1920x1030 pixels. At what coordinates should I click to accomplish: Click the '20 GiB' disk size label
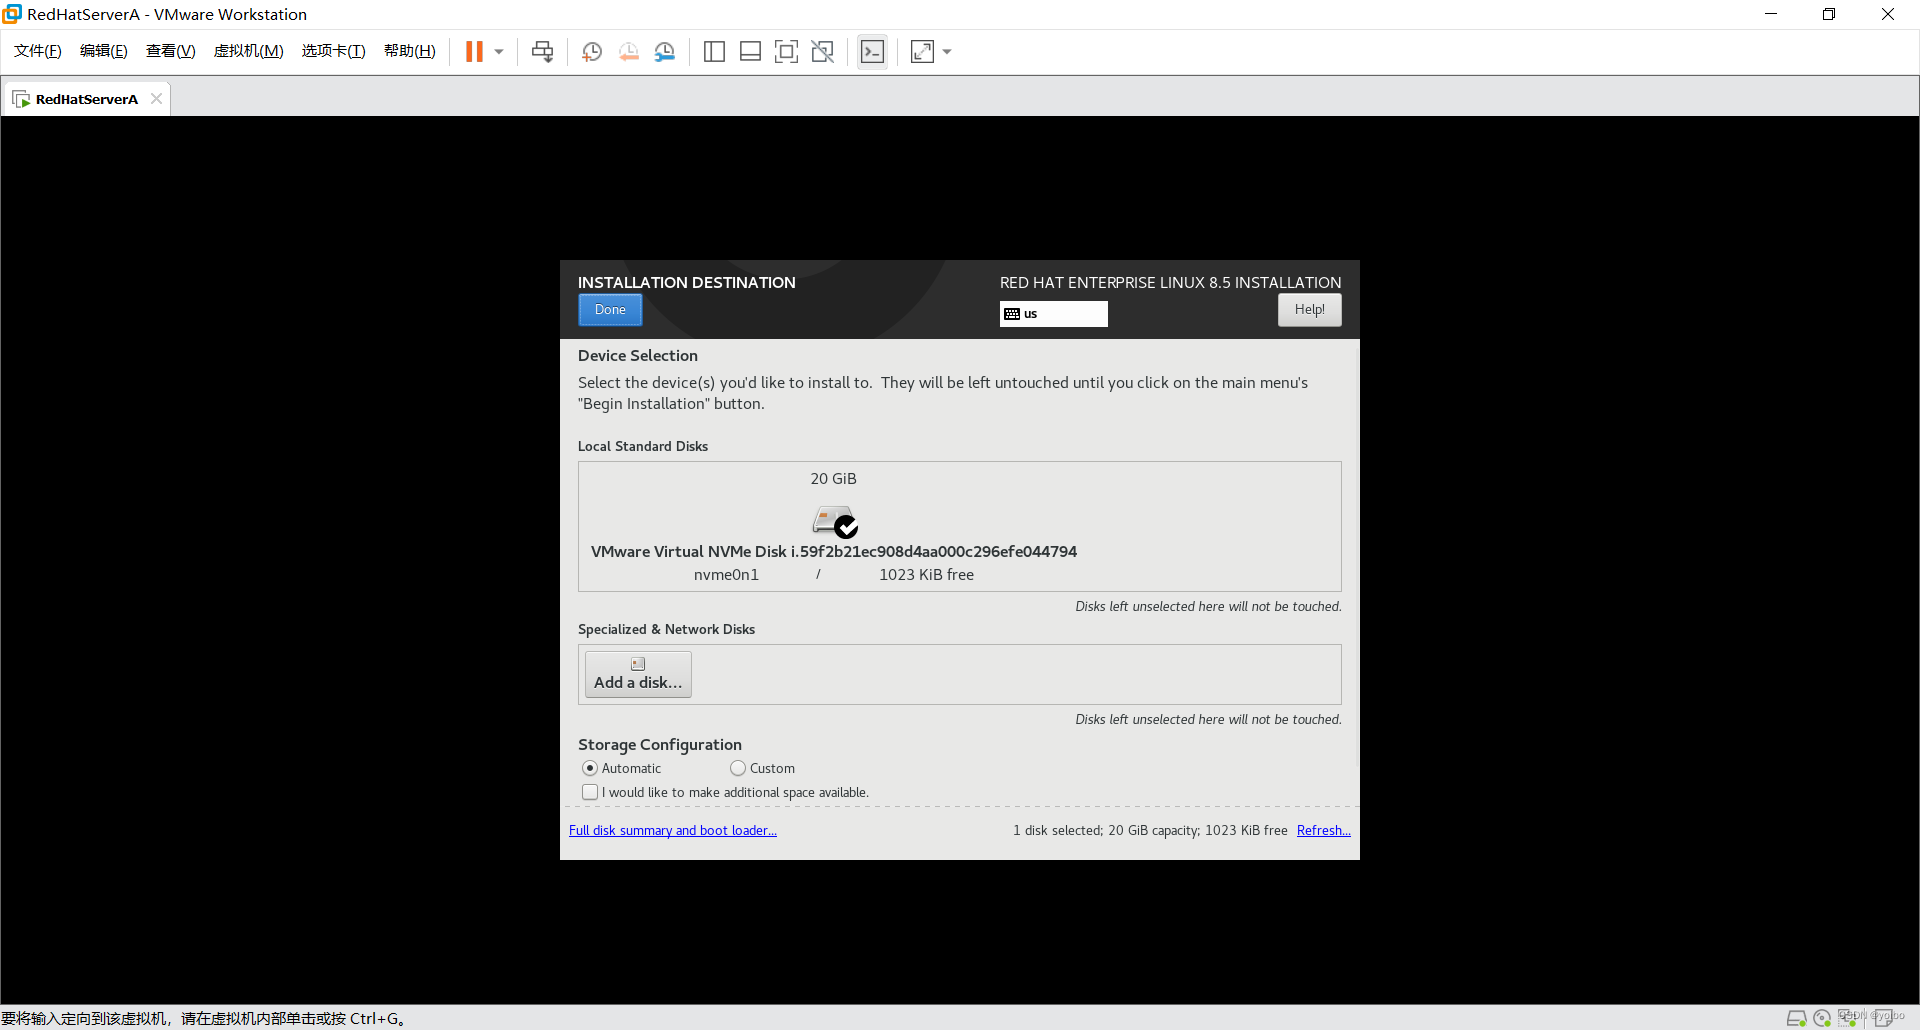pyautogui.click(x=833, y=479)
